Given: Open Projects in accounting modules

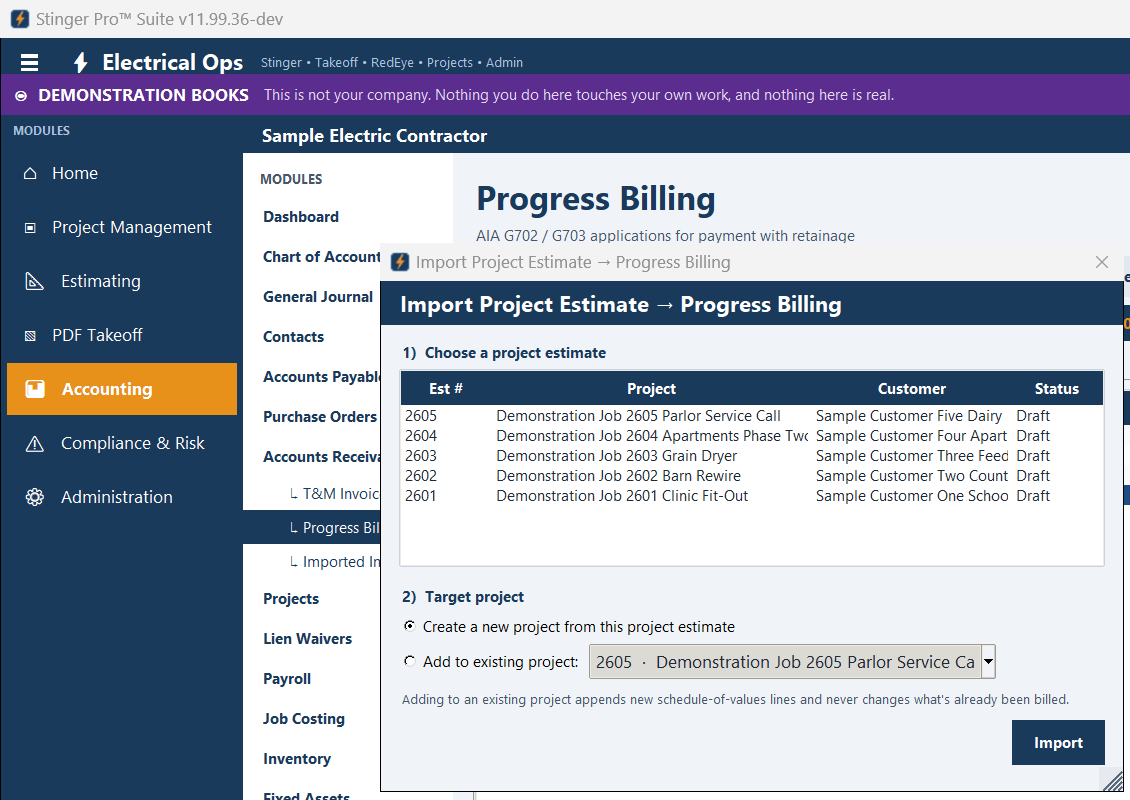Looking at the screenshot, I should tap(291, 599).
